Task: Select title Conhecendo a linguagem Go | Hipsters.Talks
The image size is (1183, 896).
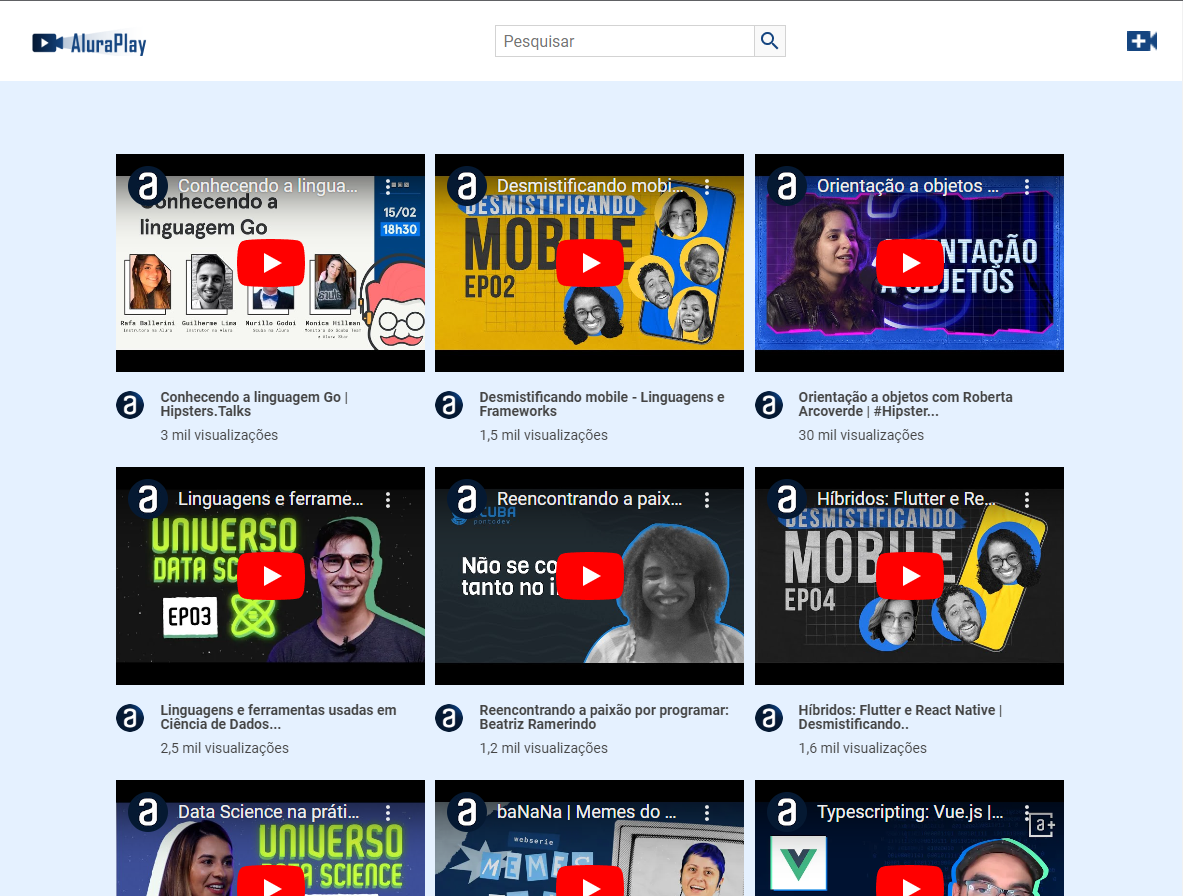Action: pyautogui.click(x=254, y=404)
